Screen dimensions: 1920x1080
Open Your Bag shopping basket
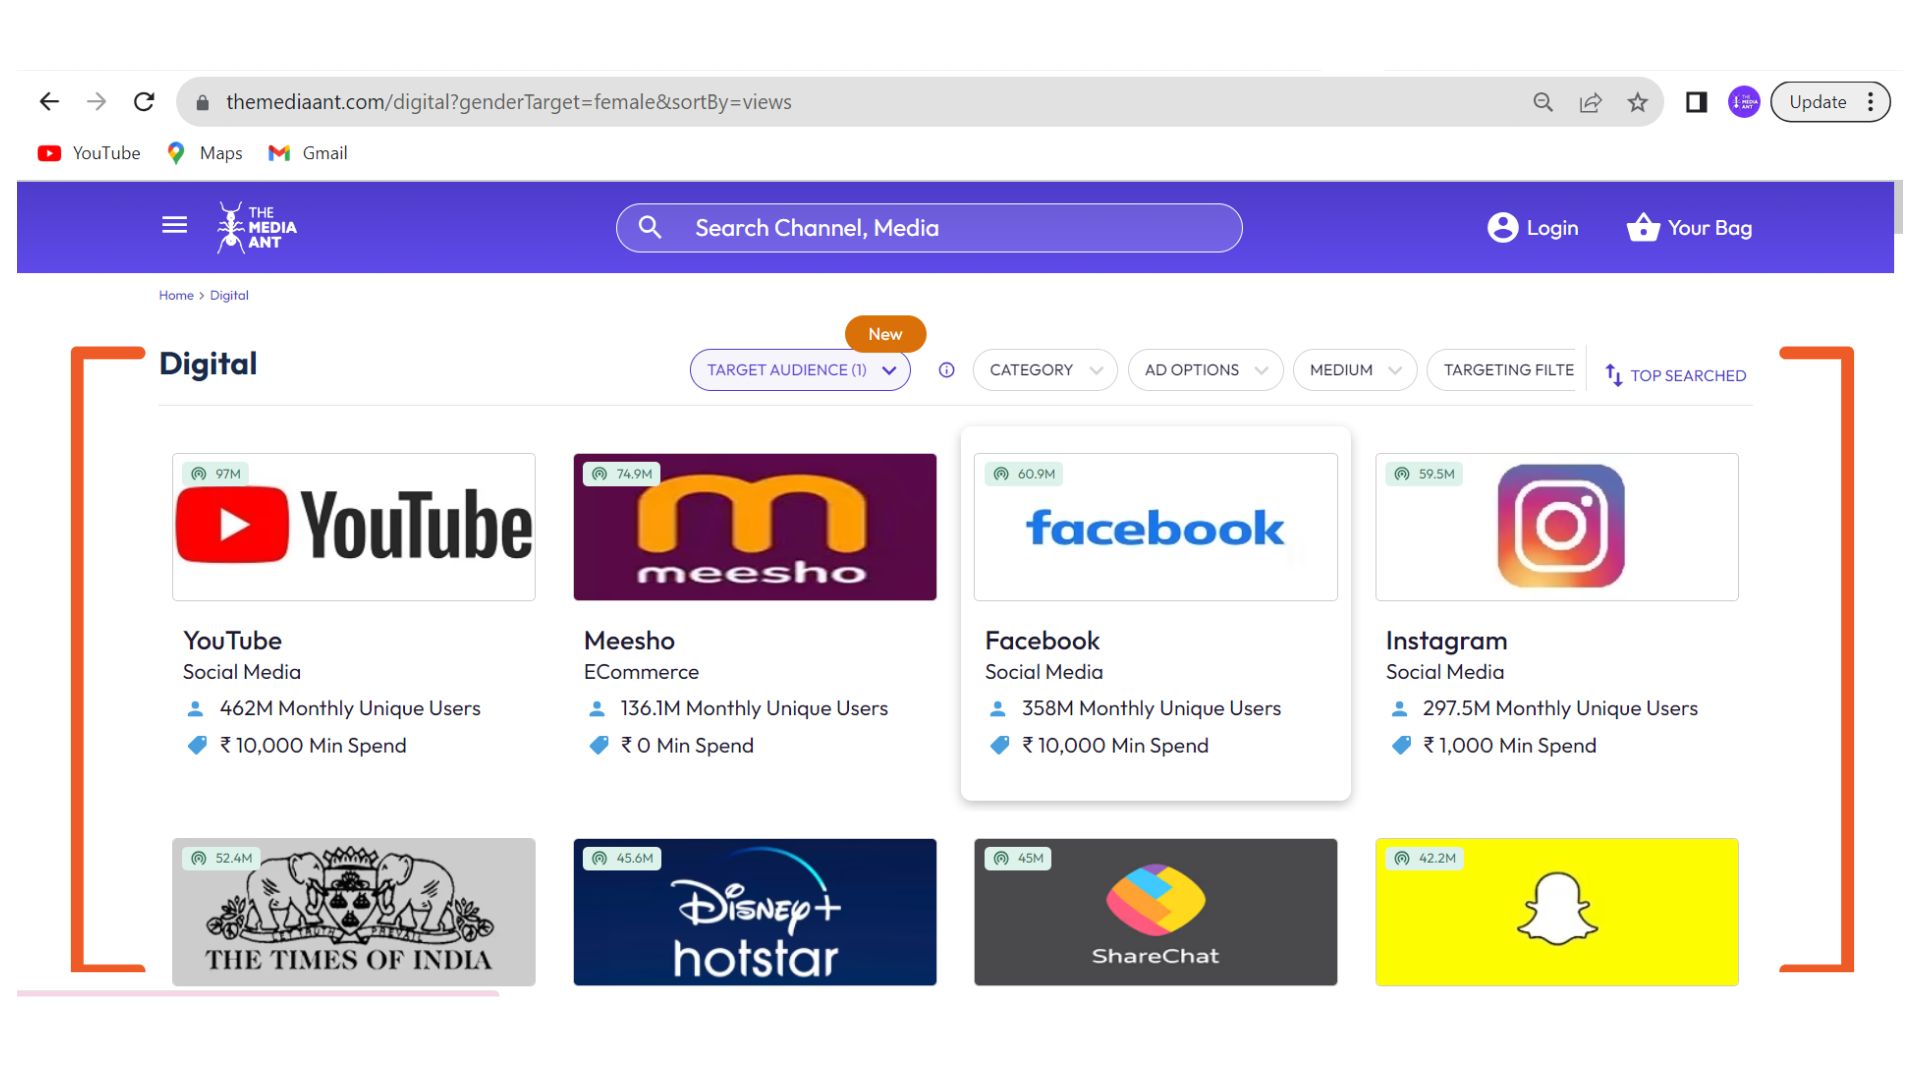pos(1643,227)
